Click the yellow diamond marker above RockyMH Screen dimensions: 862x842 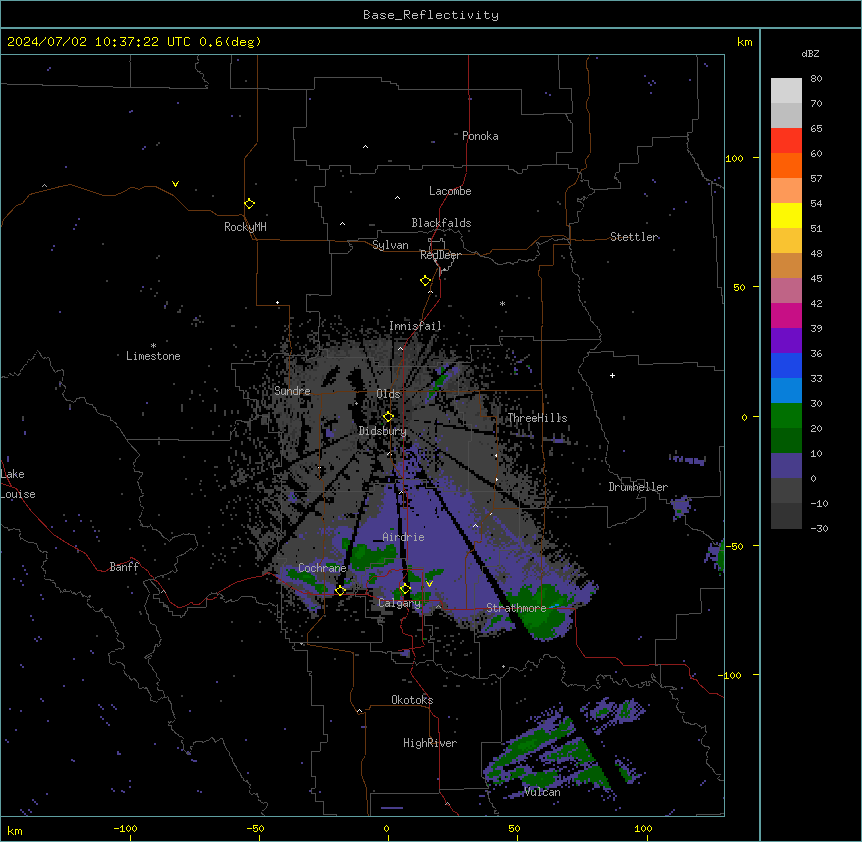[x=249, y=203]
